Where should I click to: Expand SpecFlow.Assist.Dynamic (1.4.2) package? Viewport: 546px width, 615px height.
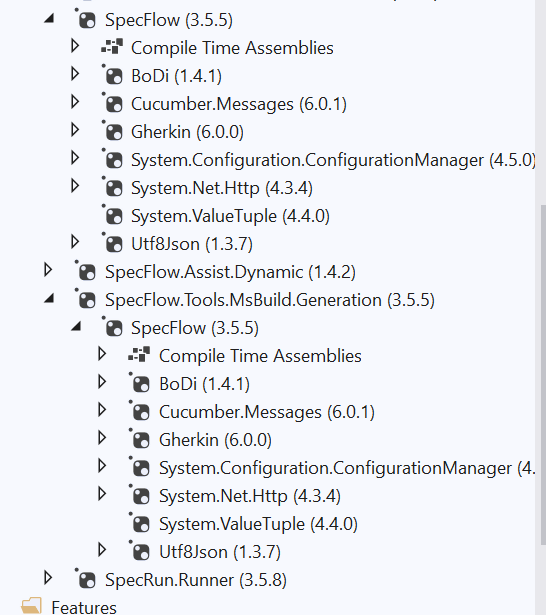tap(48, 270)
